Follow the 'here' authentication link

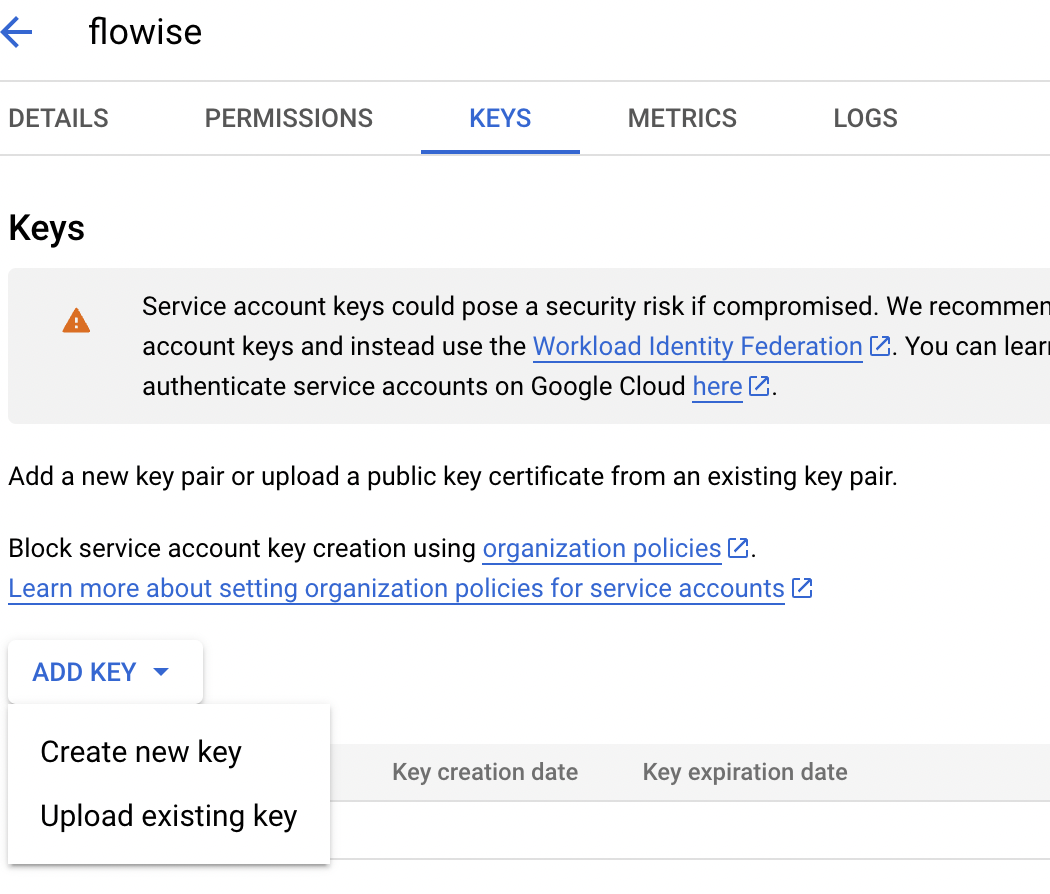pos(717,386)
